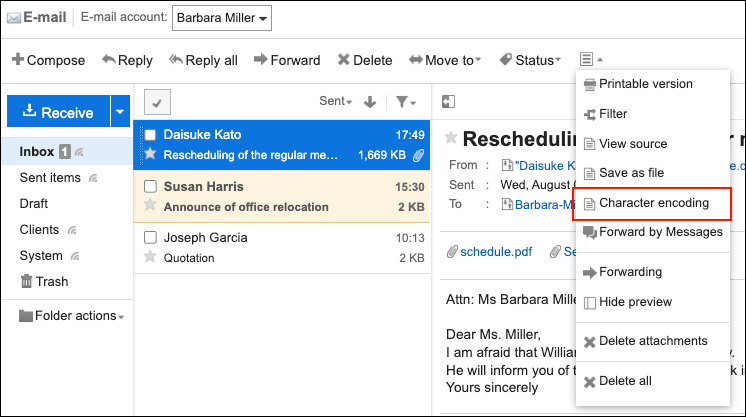Image resolution: width=746 pixels, height=417 pixels.
Task: Click the feed icon next to Inbox
Action: [79, 152]
